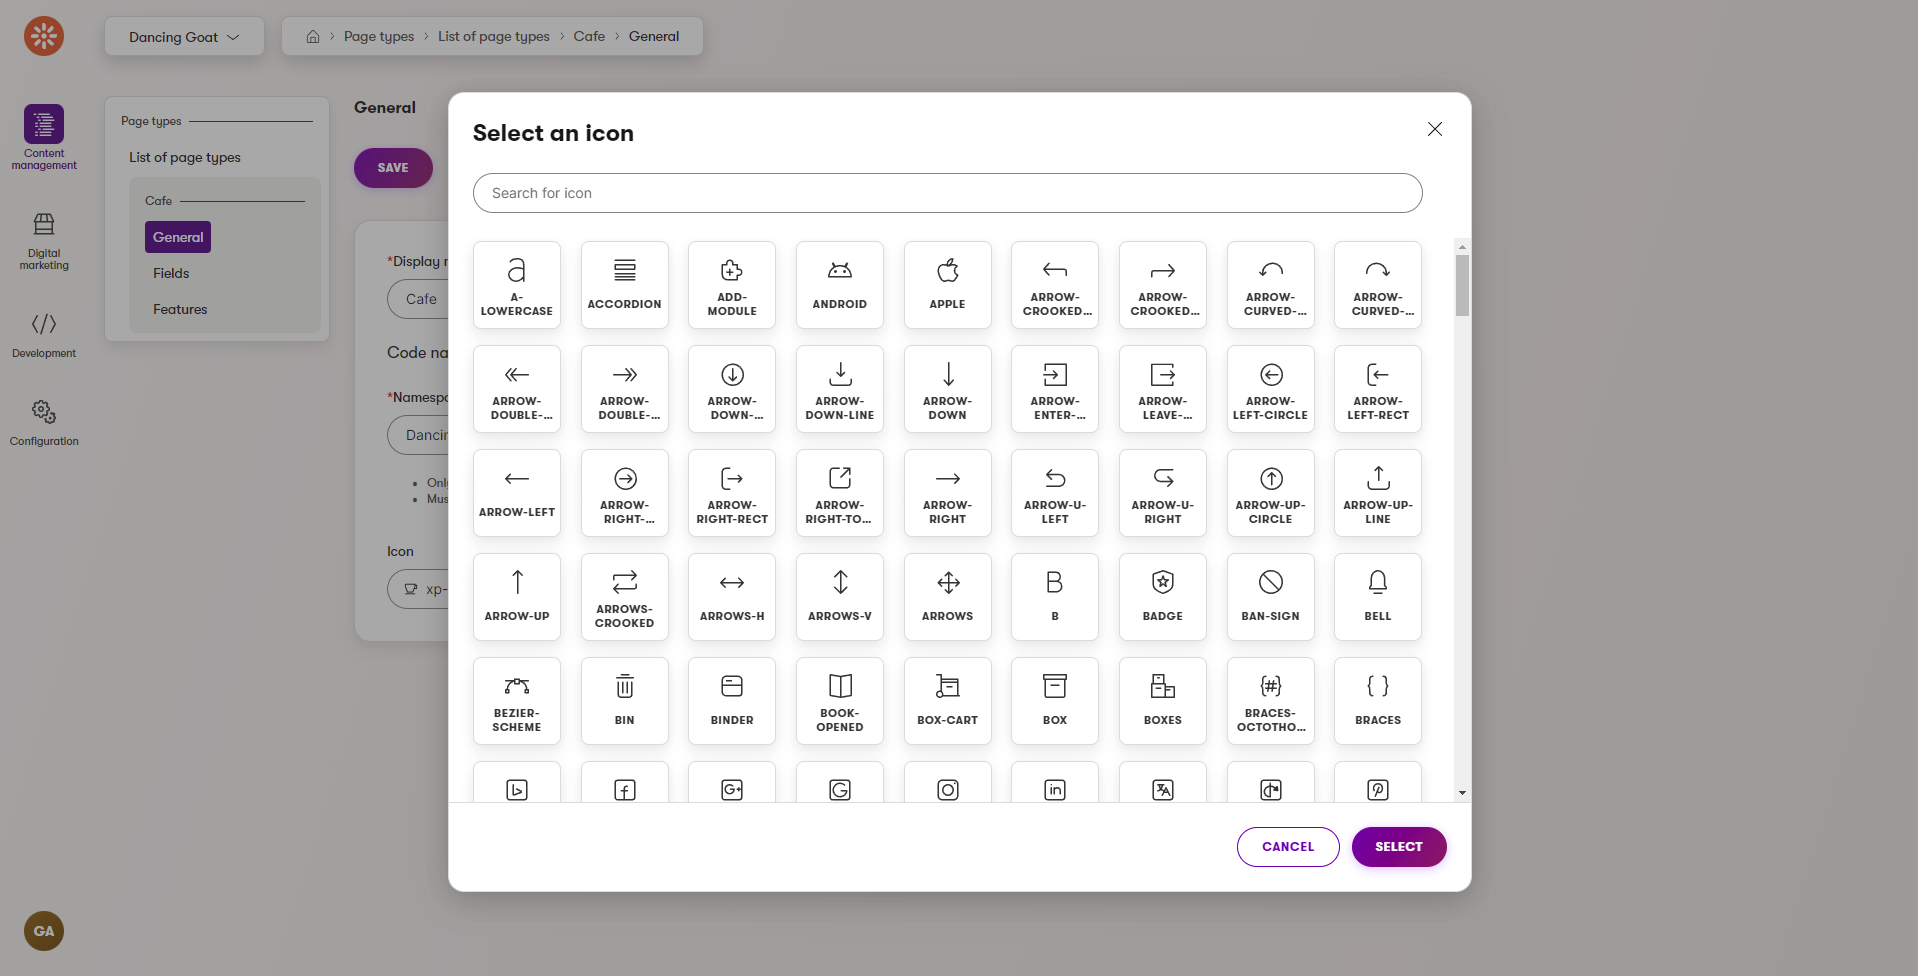
Task: Open Content management in sidebar
Action: (44, 138)
